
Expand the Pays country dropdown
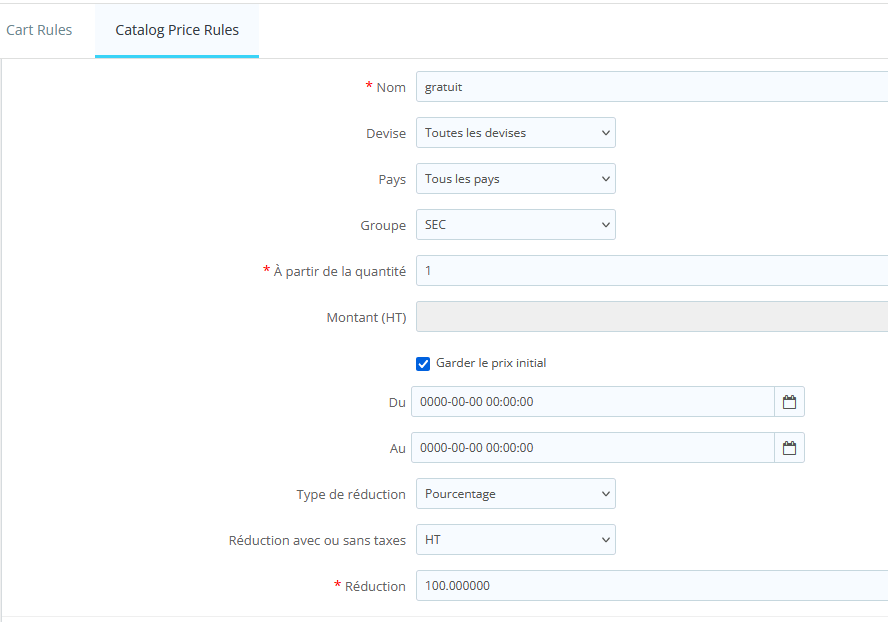point(515,179)
